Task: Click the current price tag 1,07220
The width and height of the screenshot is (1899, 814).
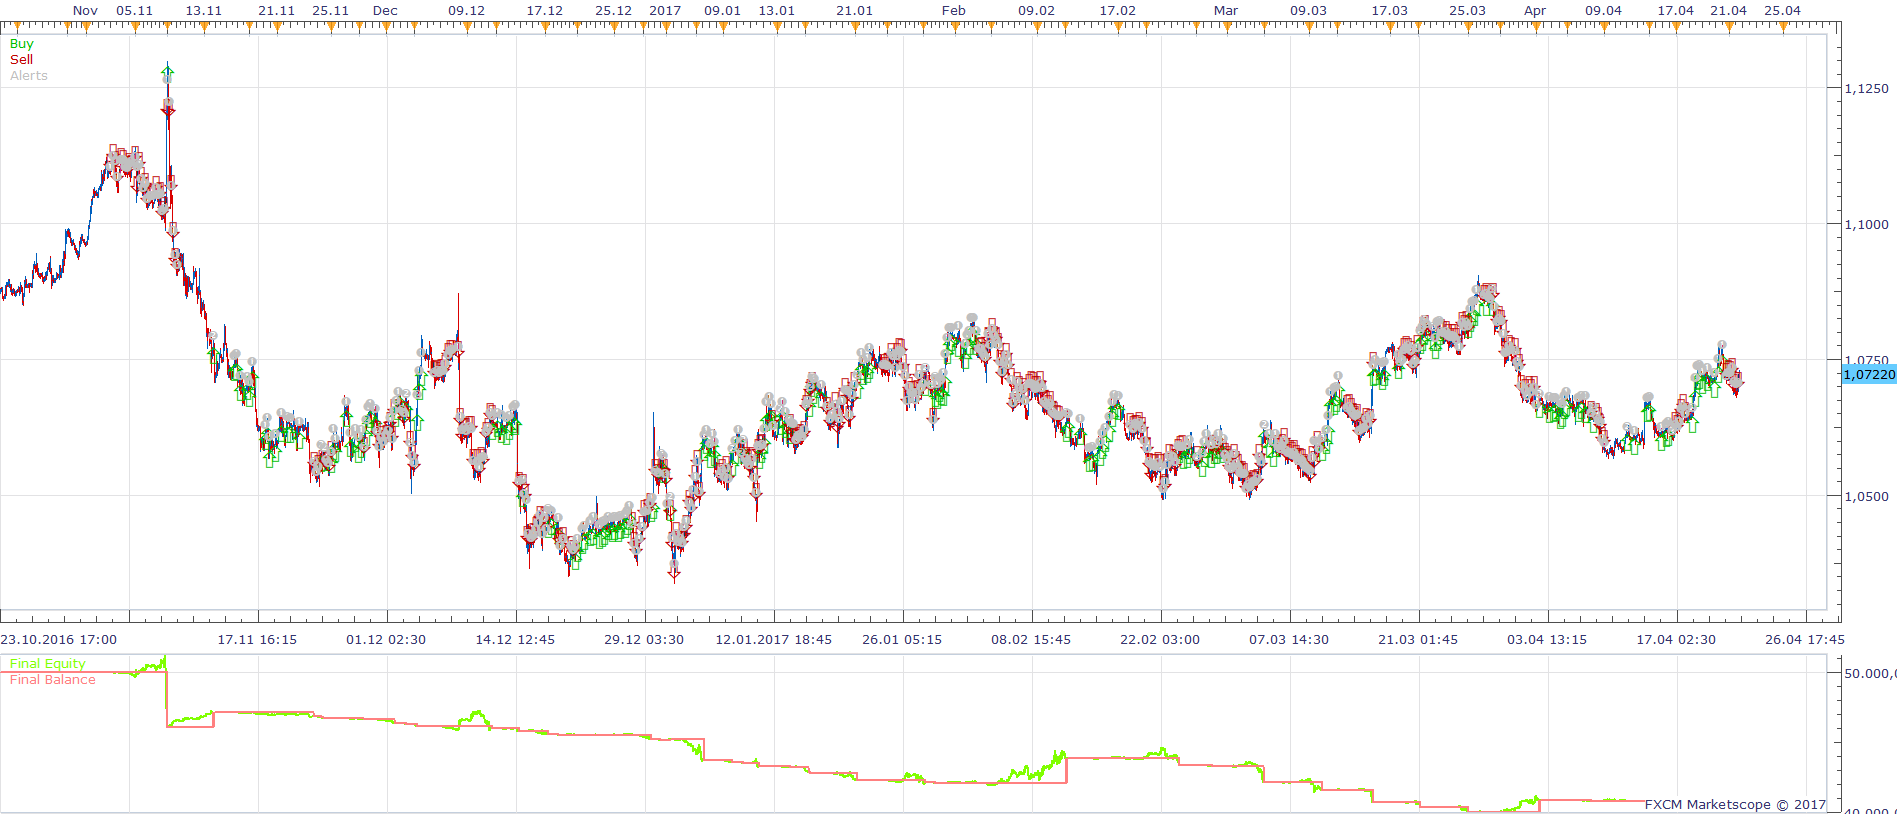Action: (1869, 374)
